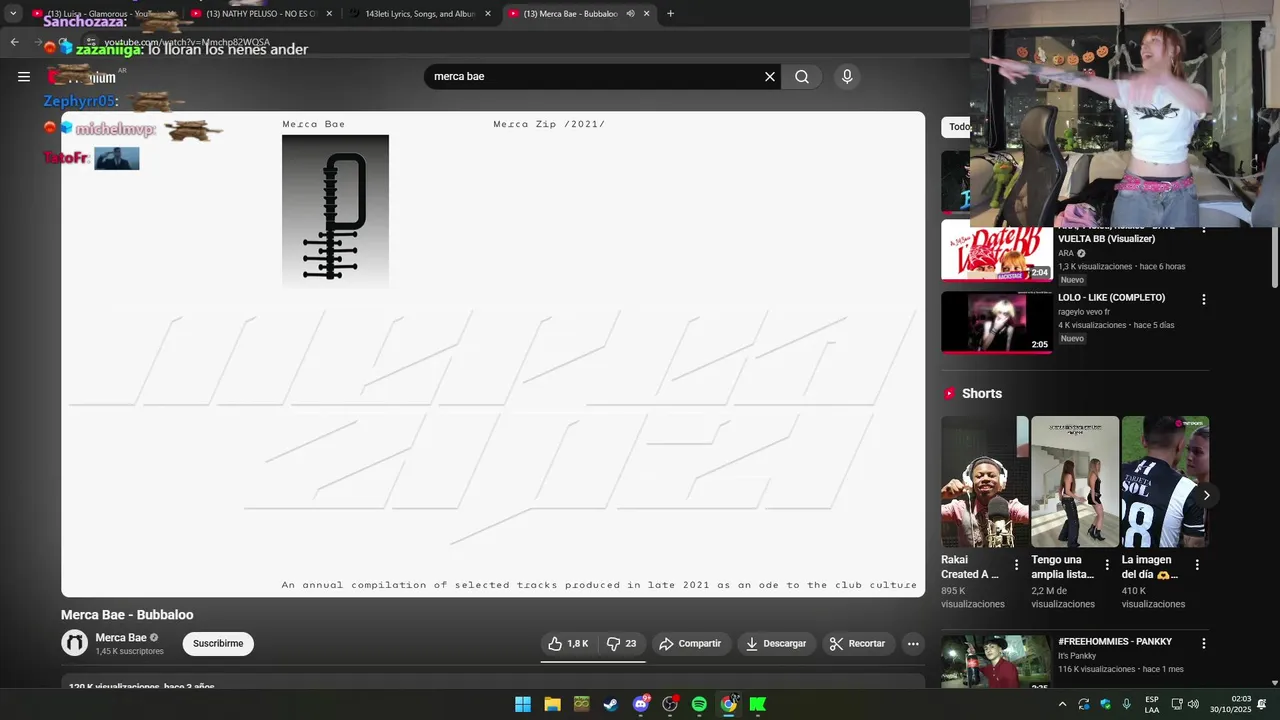The width and height of the screenshot is (1280, 720).
Task: Mute the Merca Bae tab audio
Action: (630, 14)
